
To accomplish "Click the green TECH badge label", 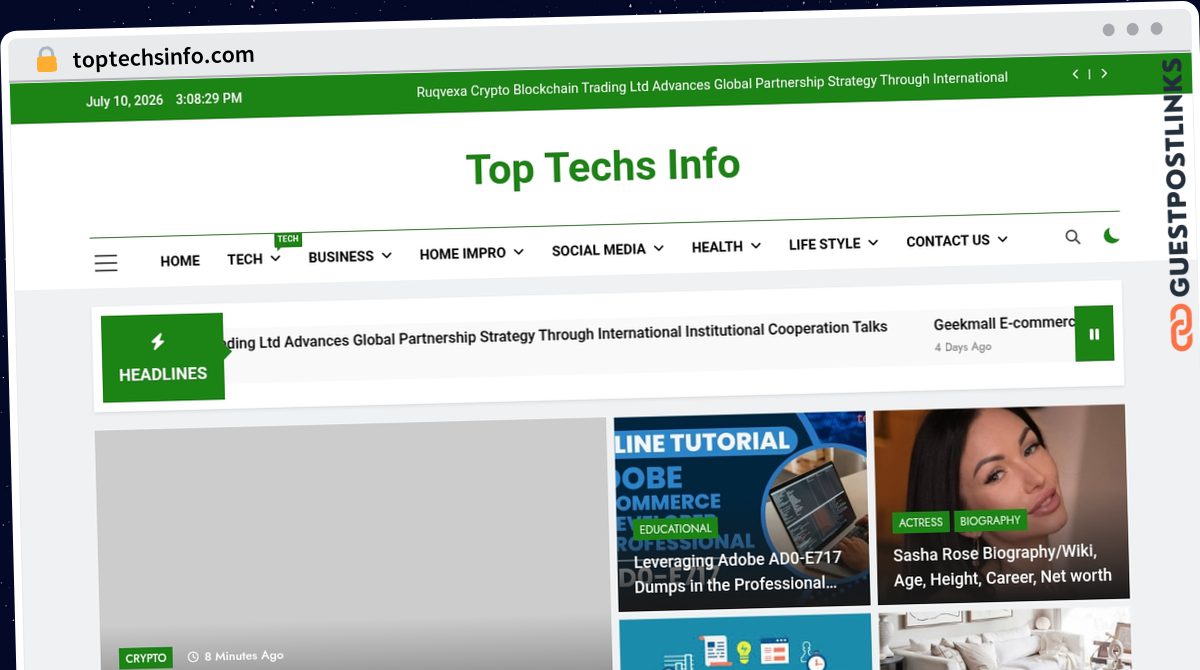I will point(288,239).
